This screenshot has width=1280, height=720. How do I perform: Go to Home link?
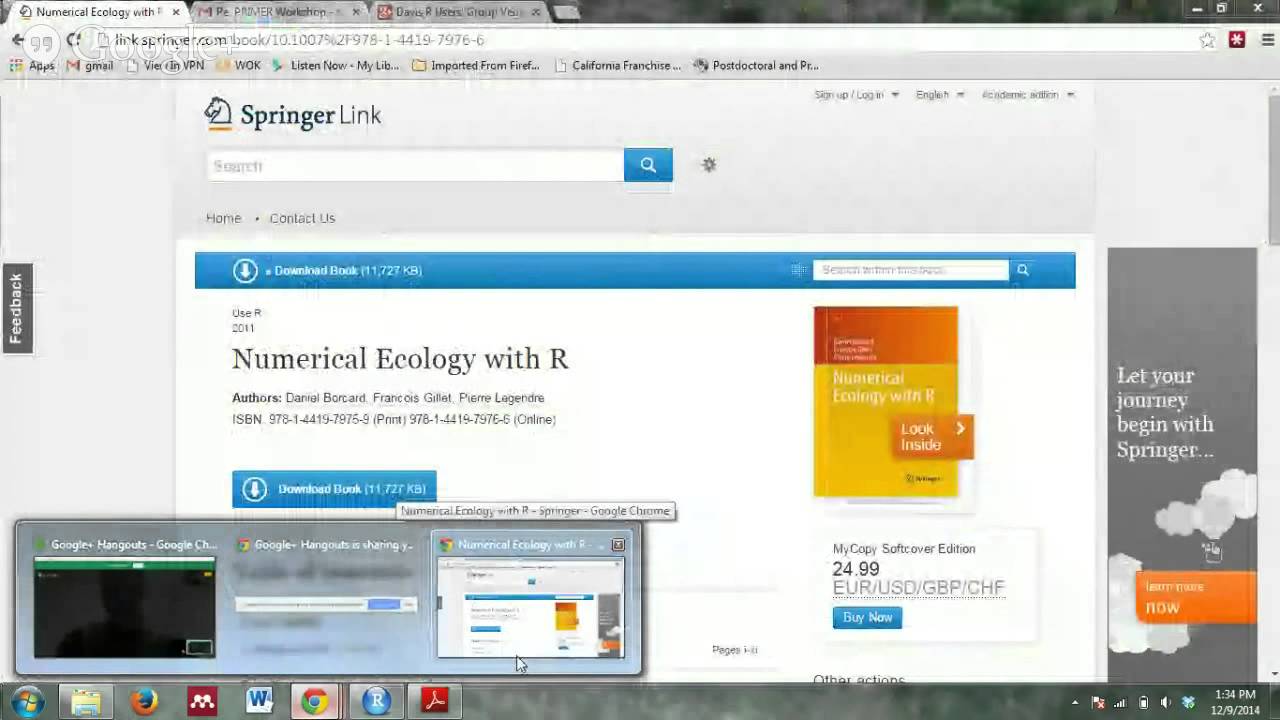coord(223,218)
